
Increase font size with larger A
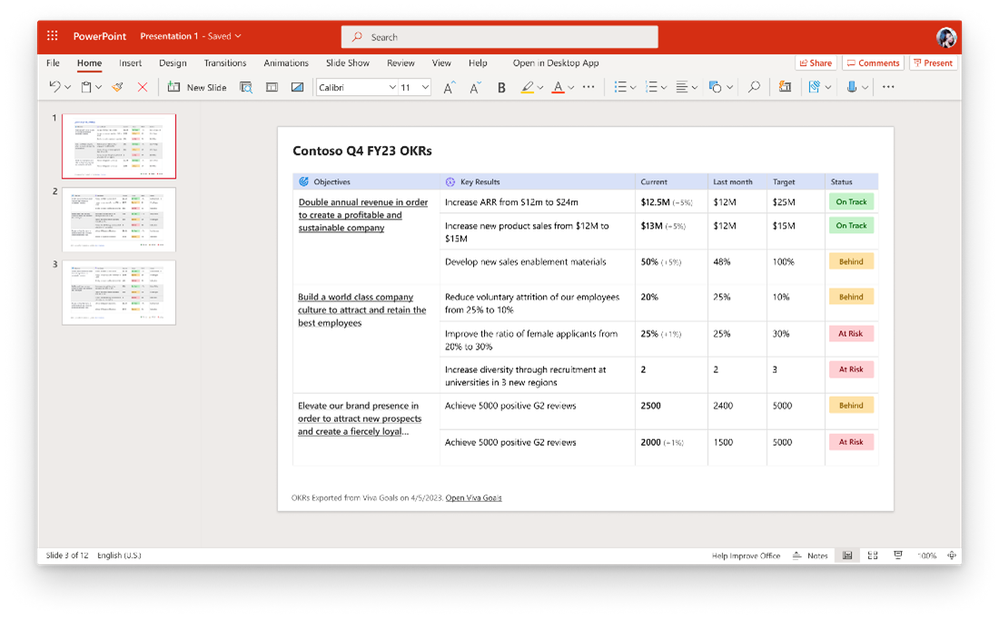(449, 88)
